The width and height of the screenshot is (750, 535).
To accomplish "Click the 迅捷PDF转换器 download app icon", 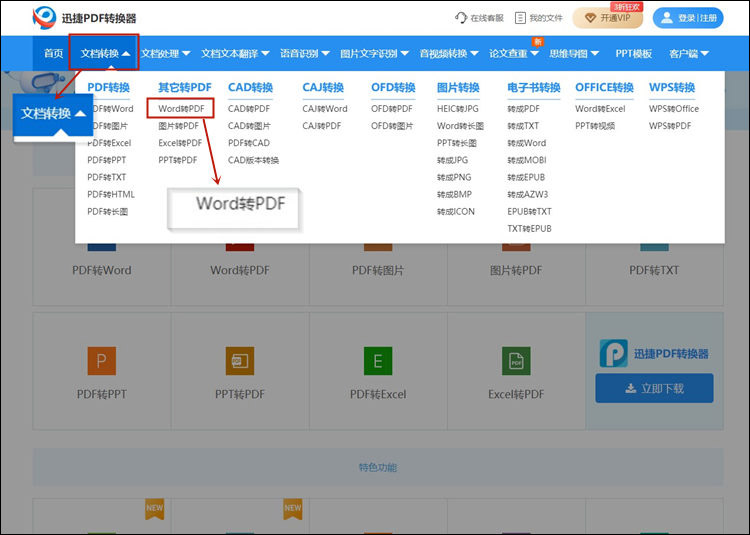I will click(614, 353).
